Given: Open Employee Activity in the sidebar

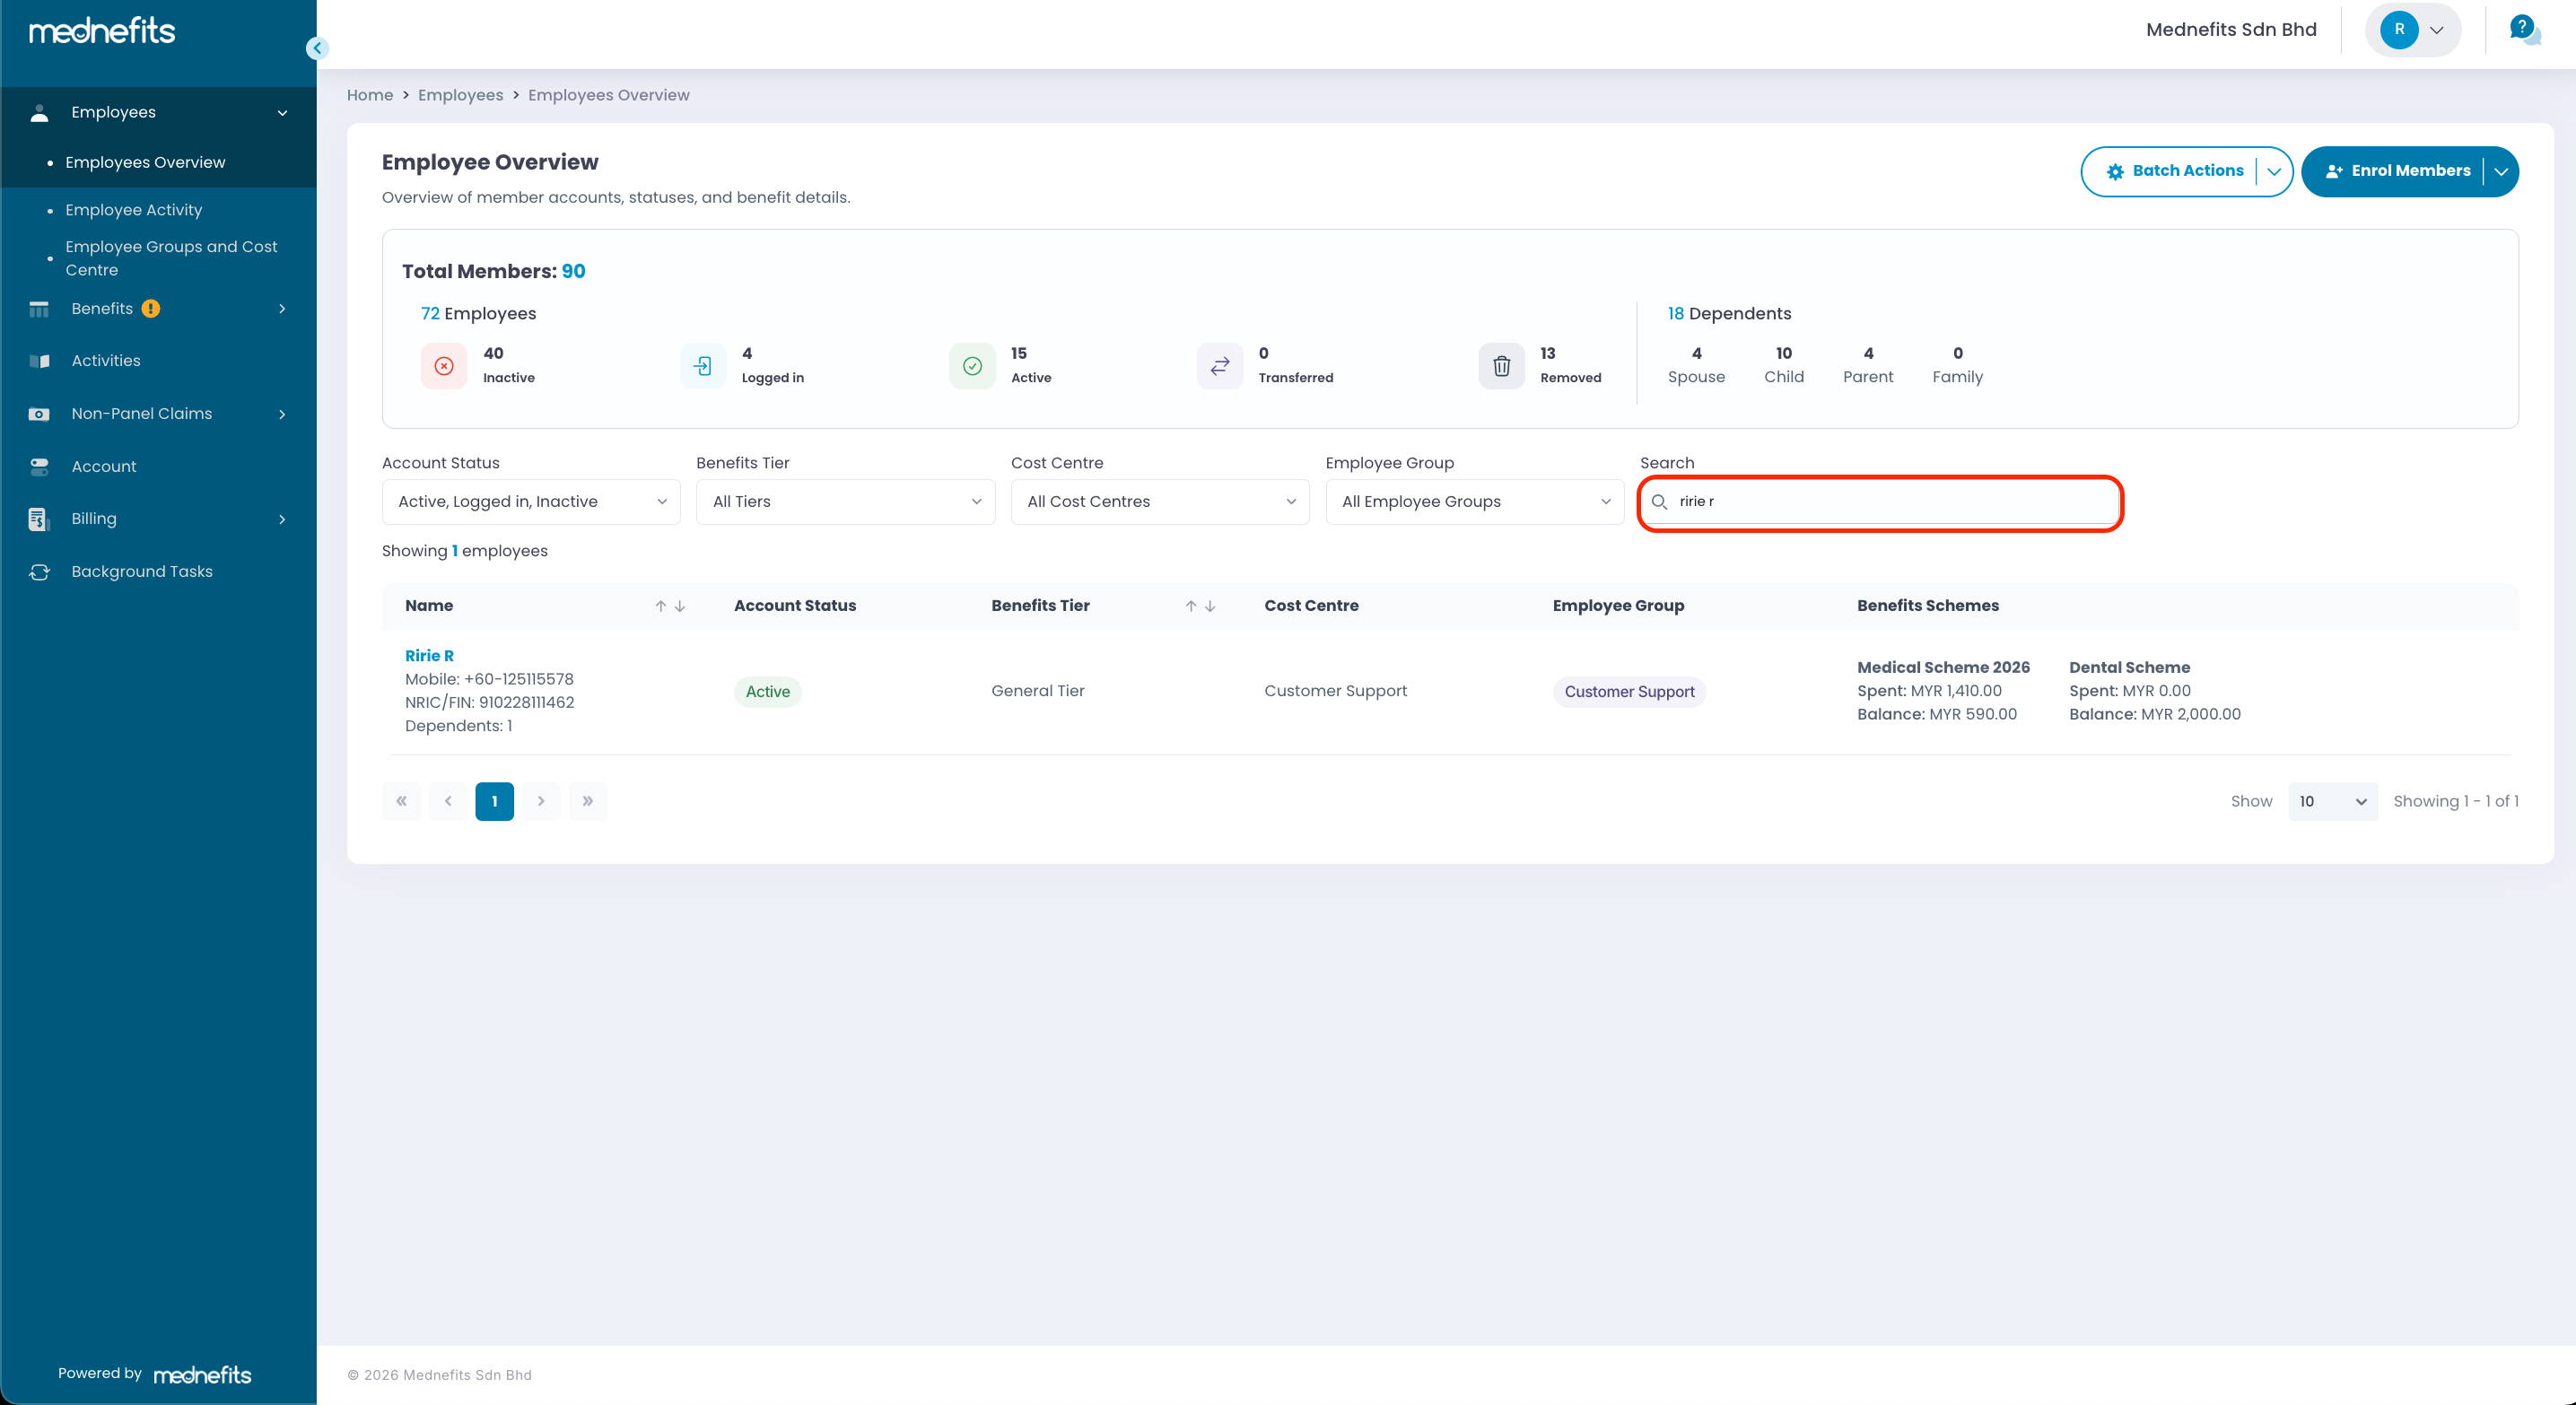Looking at the screenshot, I should [133, 210].
